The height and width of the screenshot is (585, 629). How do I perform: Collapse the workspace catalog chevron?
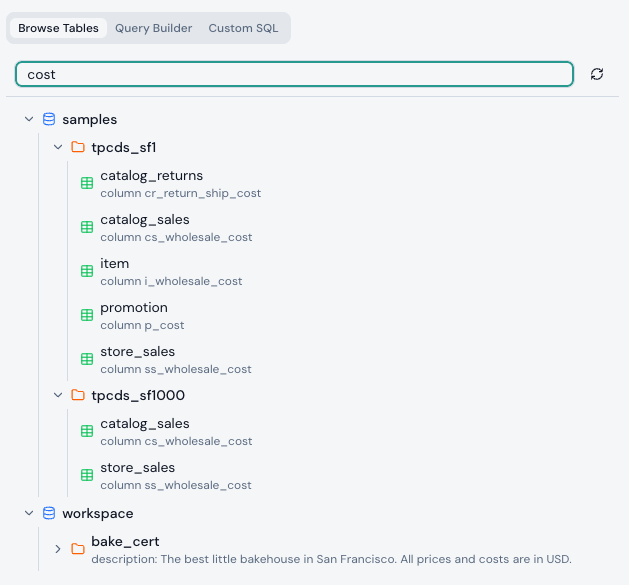29,513
